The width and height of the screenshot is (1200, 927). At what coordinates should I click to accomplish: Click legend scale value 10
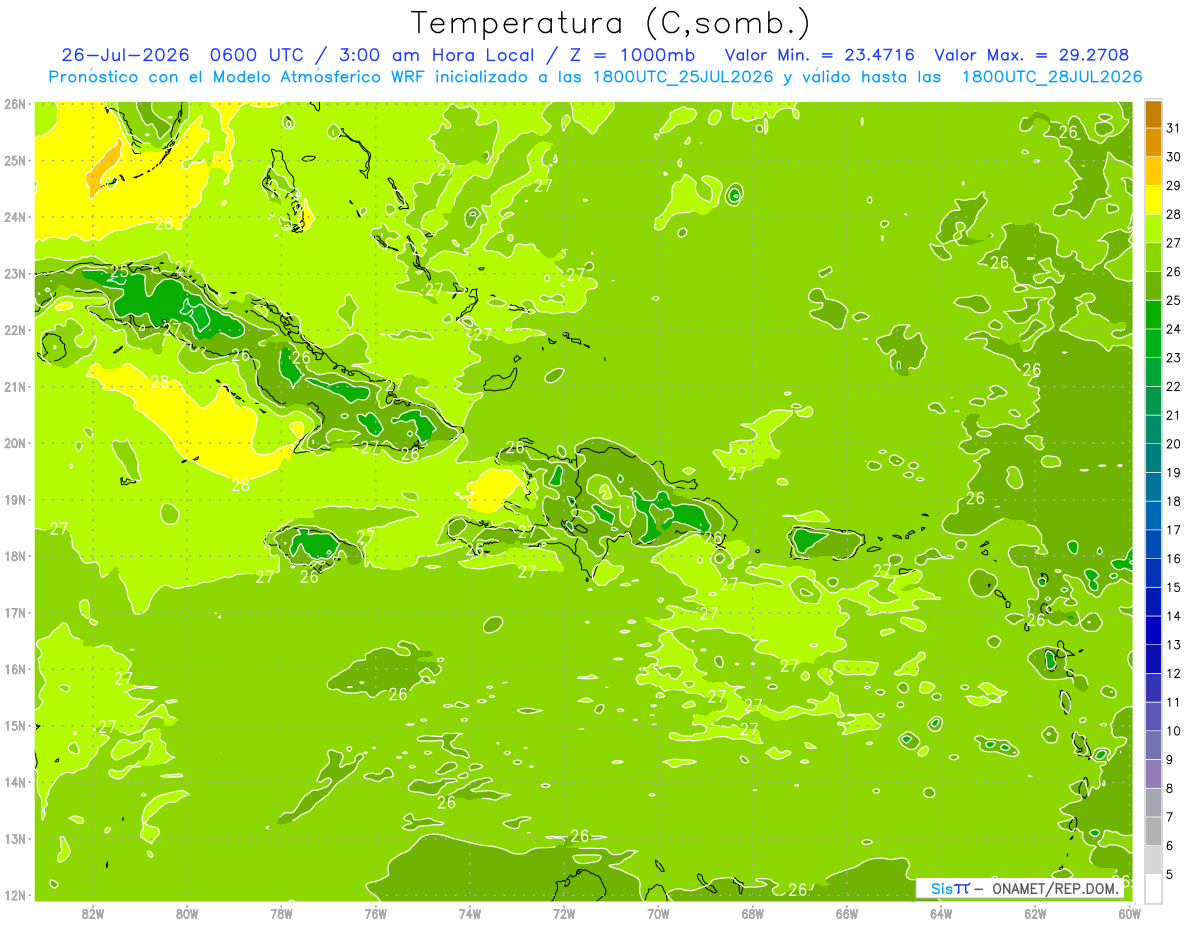click(x=1174, y=731)
